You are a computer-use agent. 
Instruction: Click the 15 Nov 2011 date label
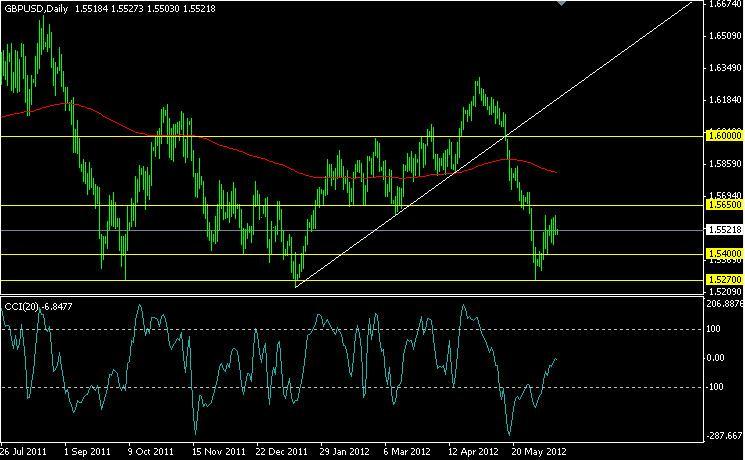[219, 451]
